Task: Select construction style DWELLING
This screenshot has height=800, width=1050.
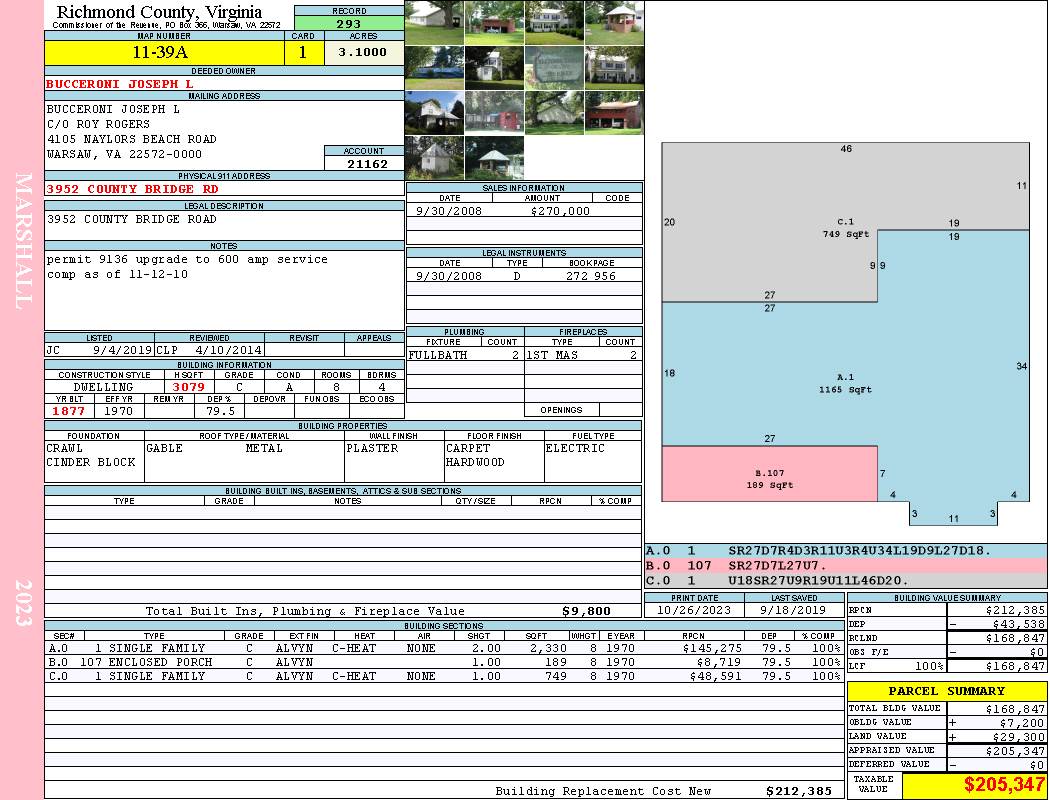Action: tap(104, 387)
